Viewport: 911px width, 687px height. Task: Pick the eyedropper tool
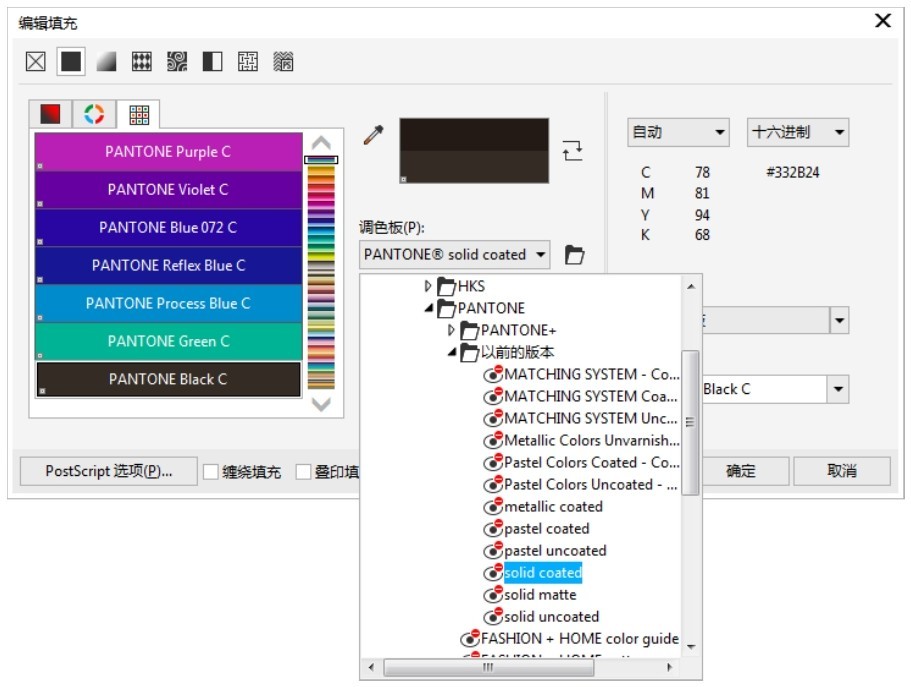374,135
